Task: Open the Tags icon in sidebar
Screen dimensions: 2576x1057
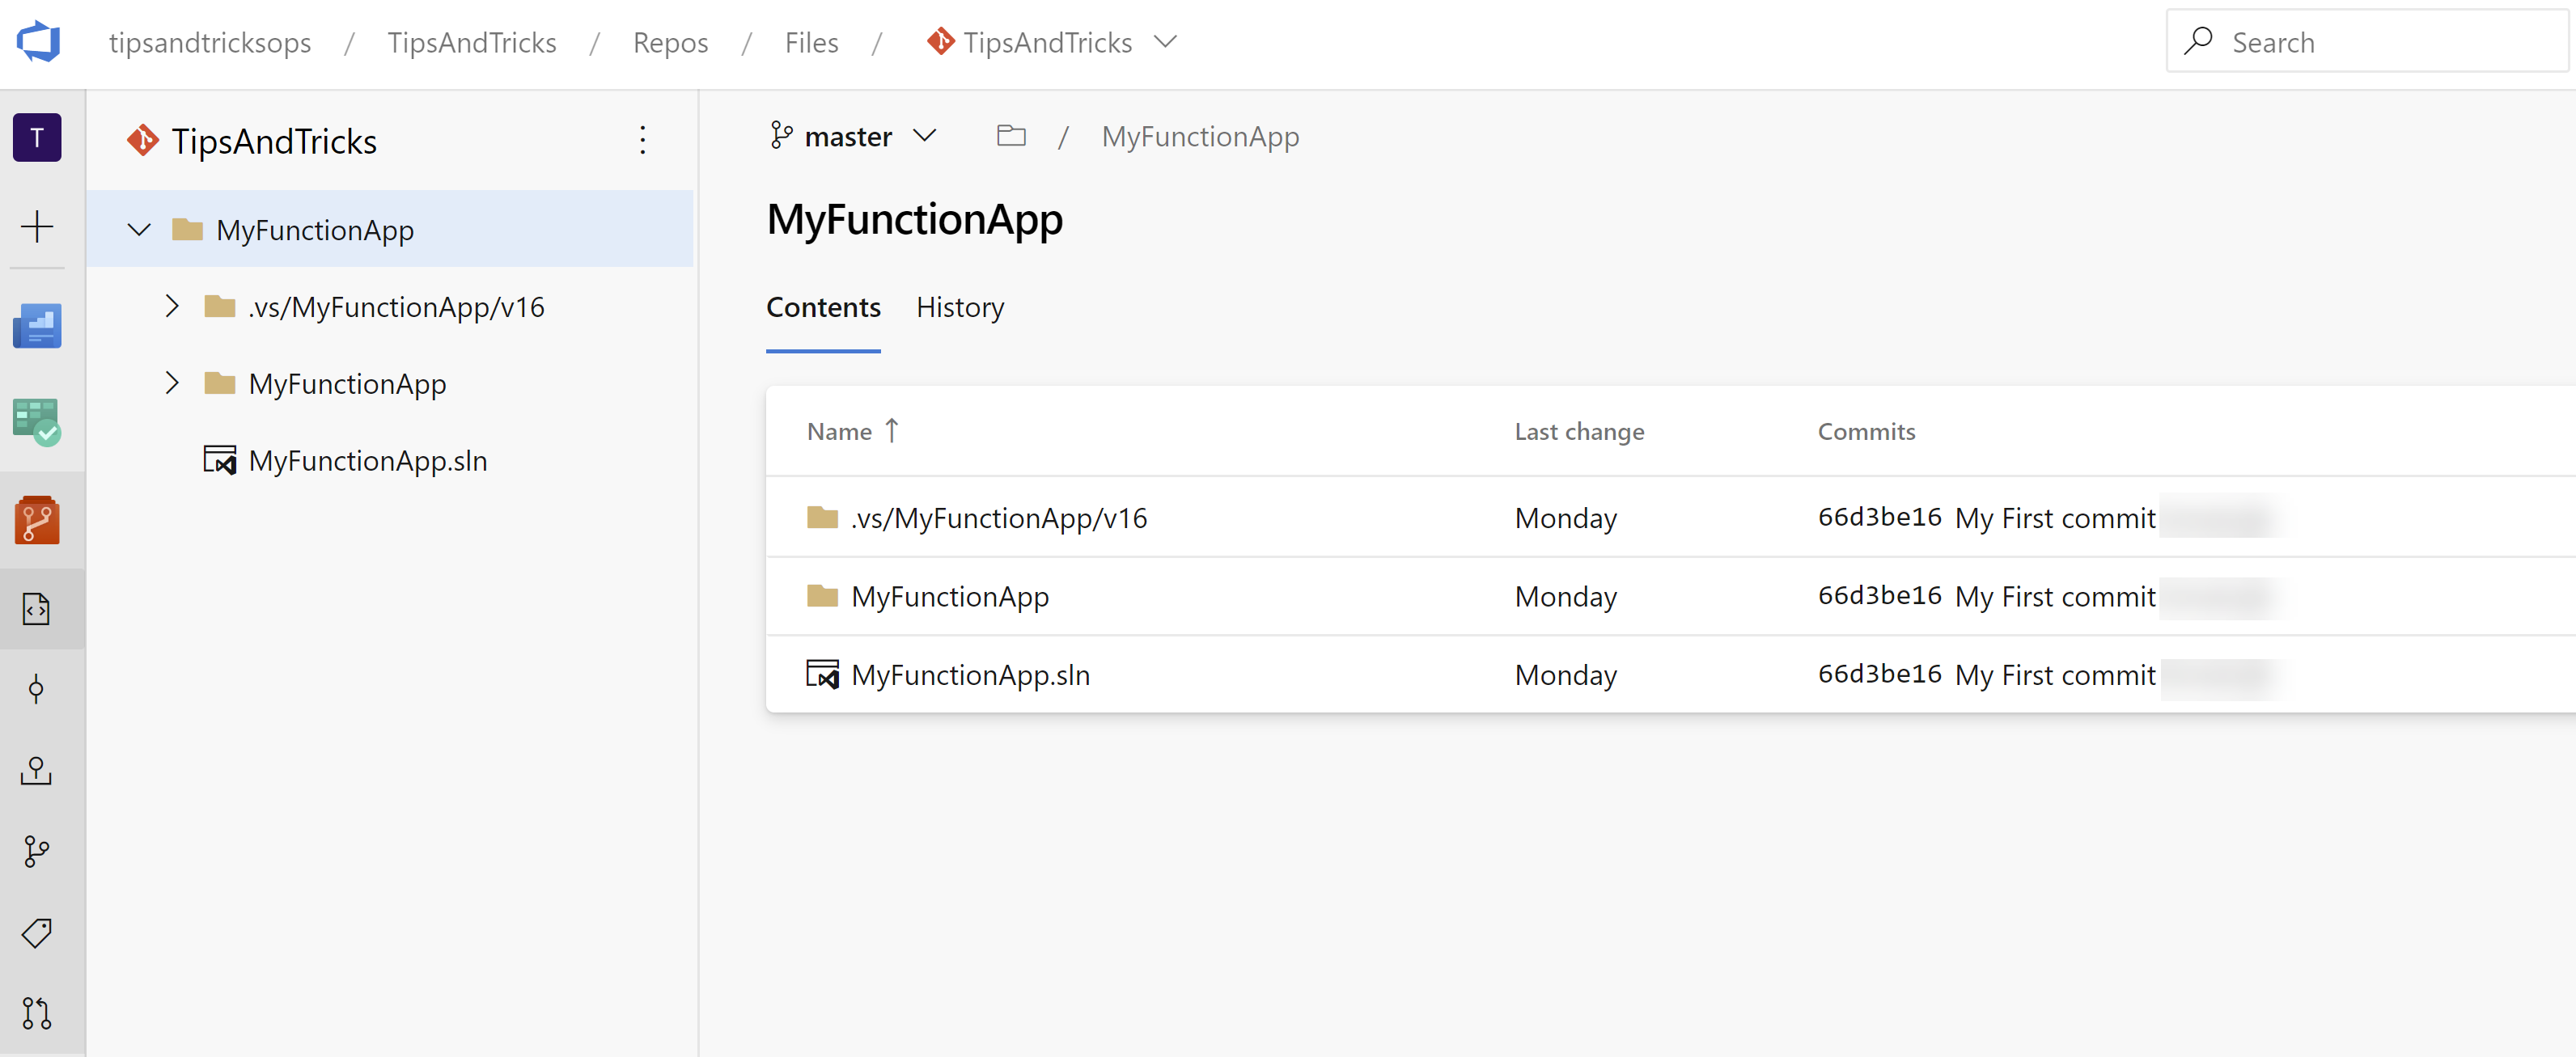Action: 37,932
